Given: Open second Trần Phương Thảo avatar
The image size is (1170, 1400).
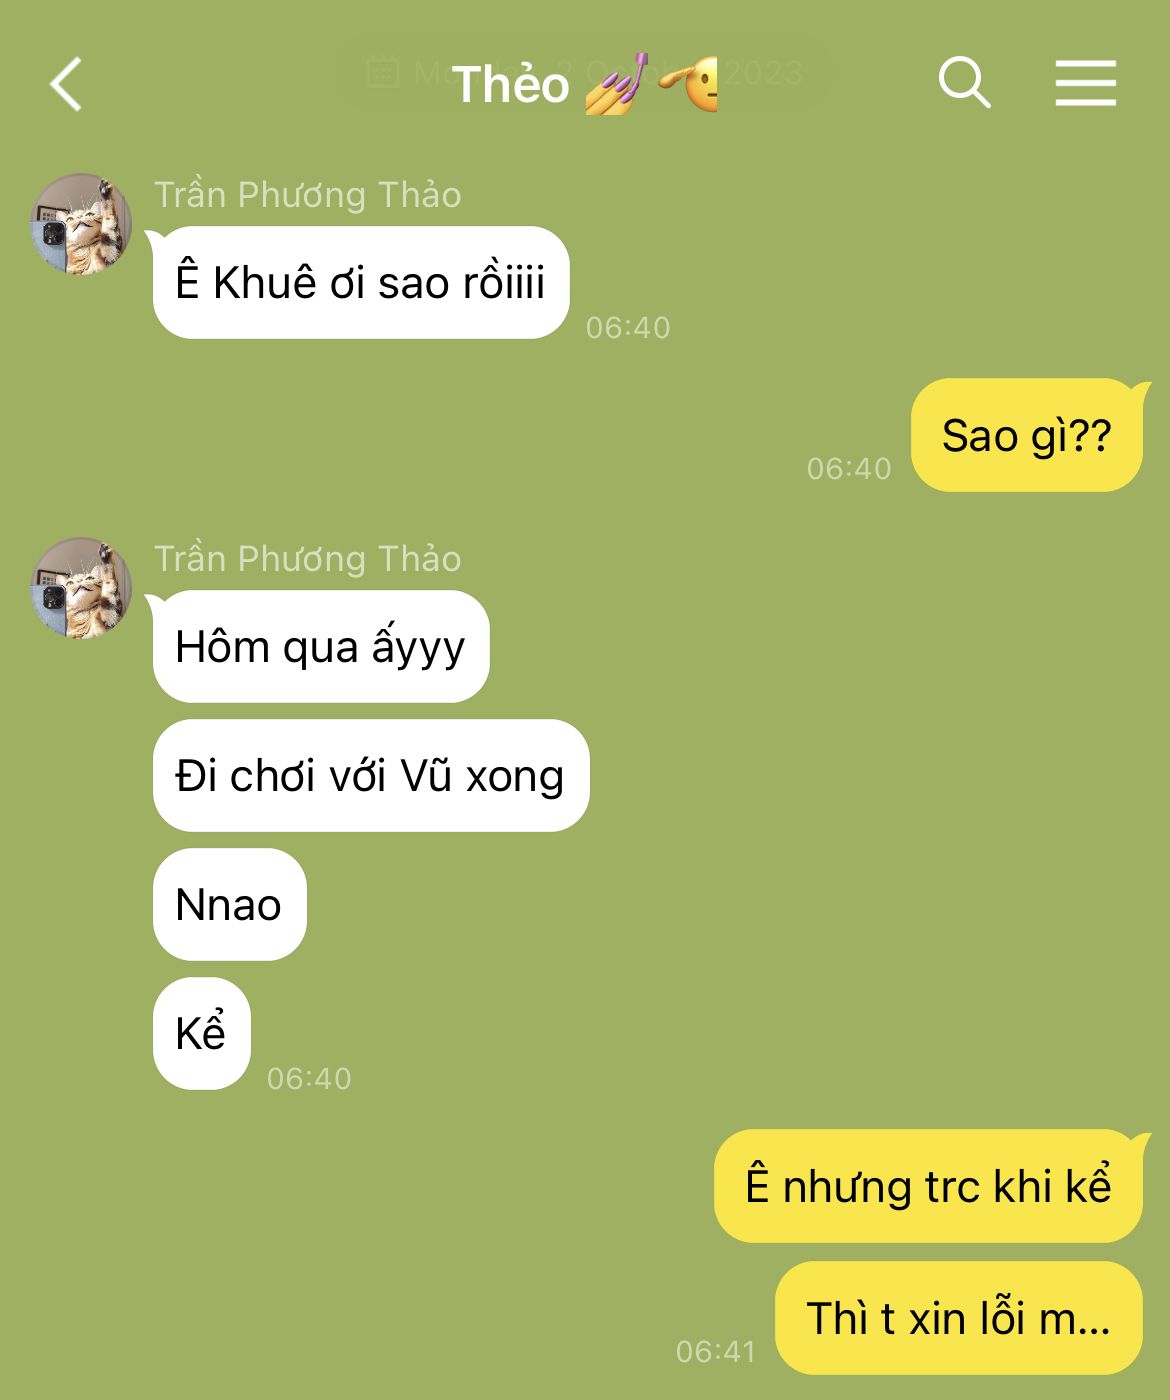Looking at the screenshot, I should pos(81,588).
